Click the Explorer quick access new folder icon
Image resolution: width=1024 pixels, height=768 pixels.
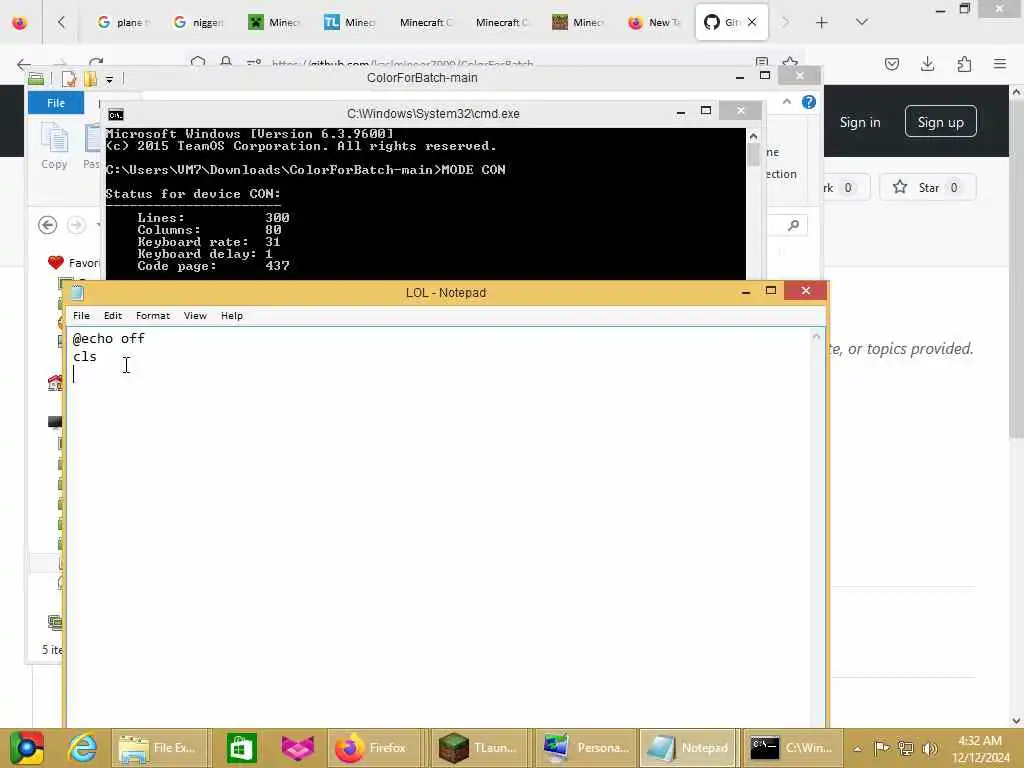[x=90, y=79]
